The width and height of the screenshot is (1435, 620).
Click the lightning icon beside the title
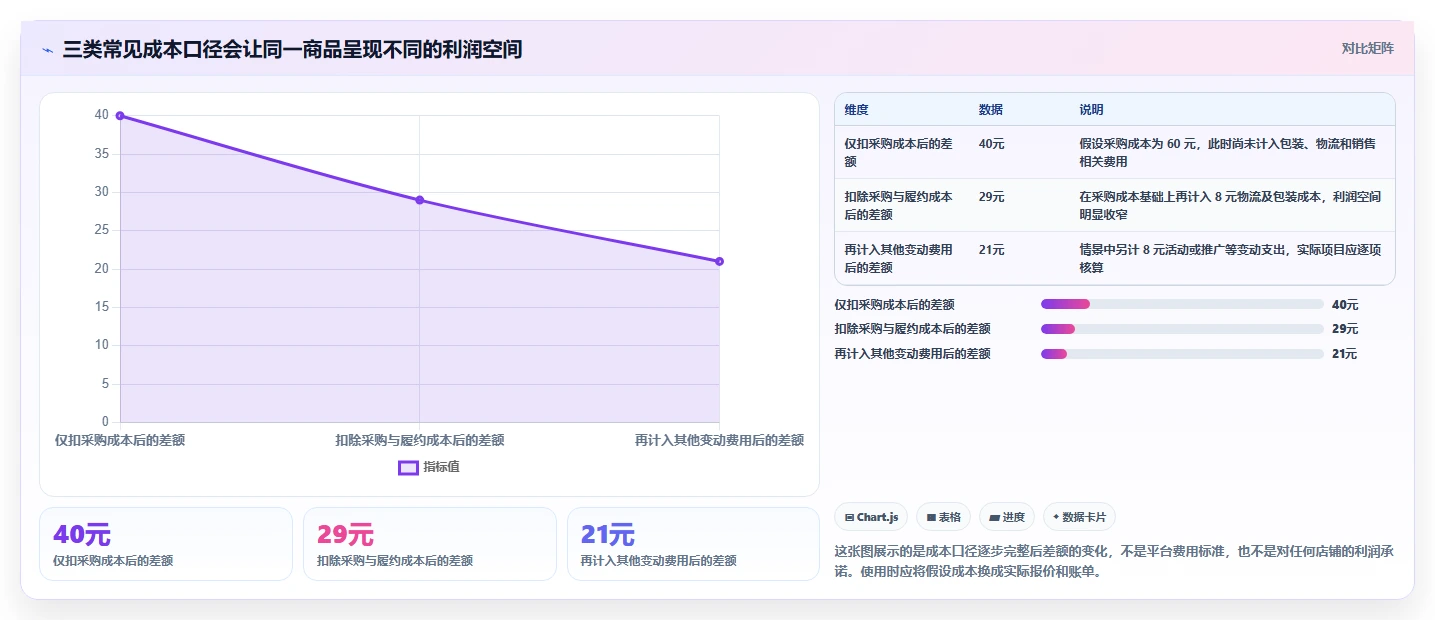click(47, 50)
